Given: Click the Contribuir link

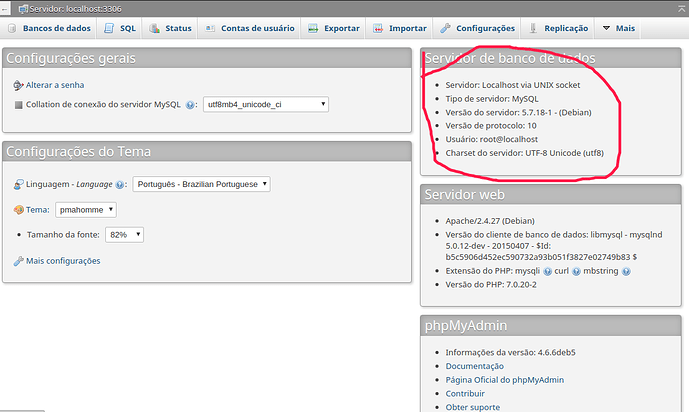Looking at the screenshot, I should click(x=465, y=394).
